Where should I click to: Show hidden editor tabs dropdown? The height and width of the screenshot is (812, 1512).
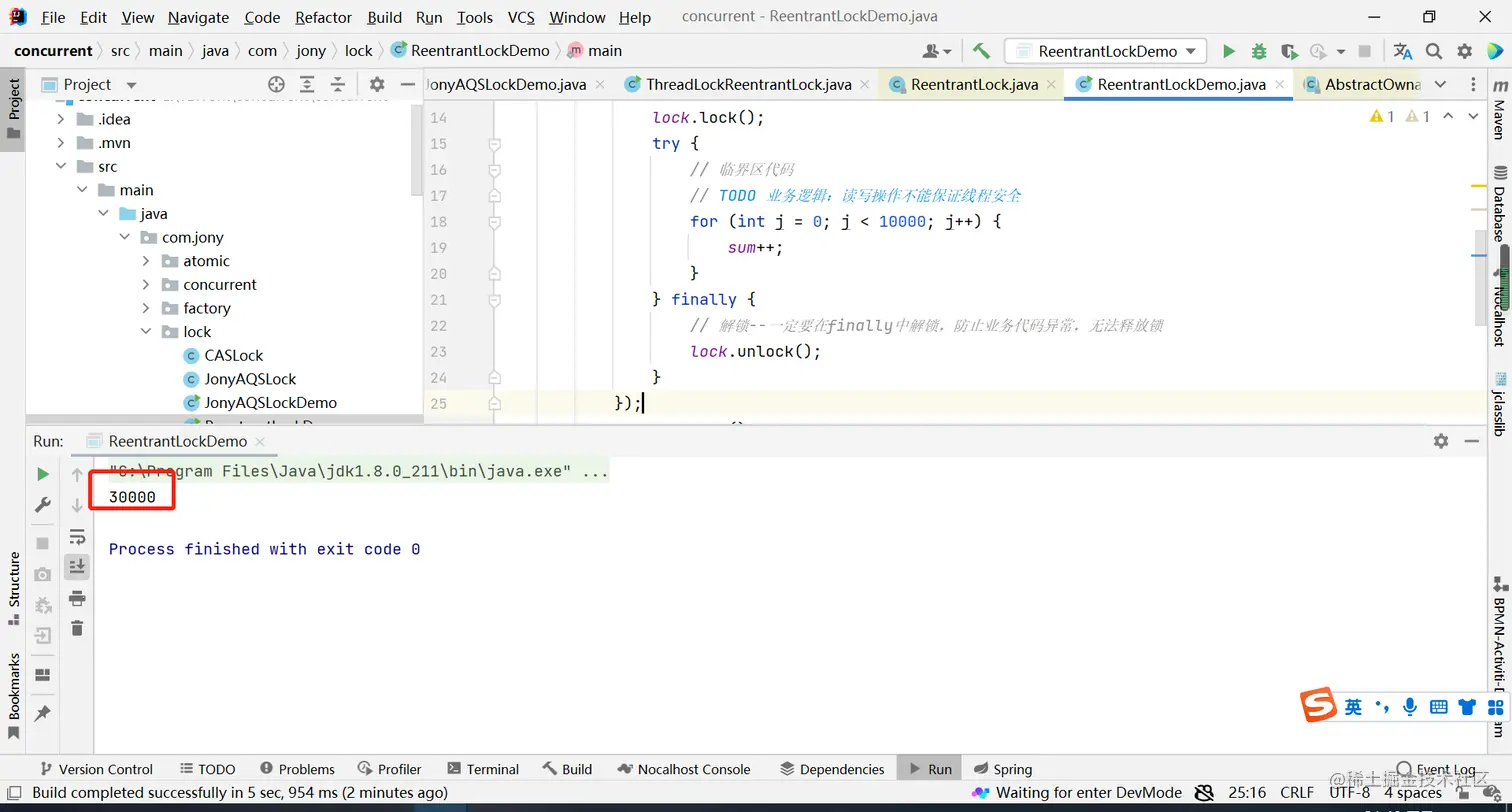tap(1440, 84)
